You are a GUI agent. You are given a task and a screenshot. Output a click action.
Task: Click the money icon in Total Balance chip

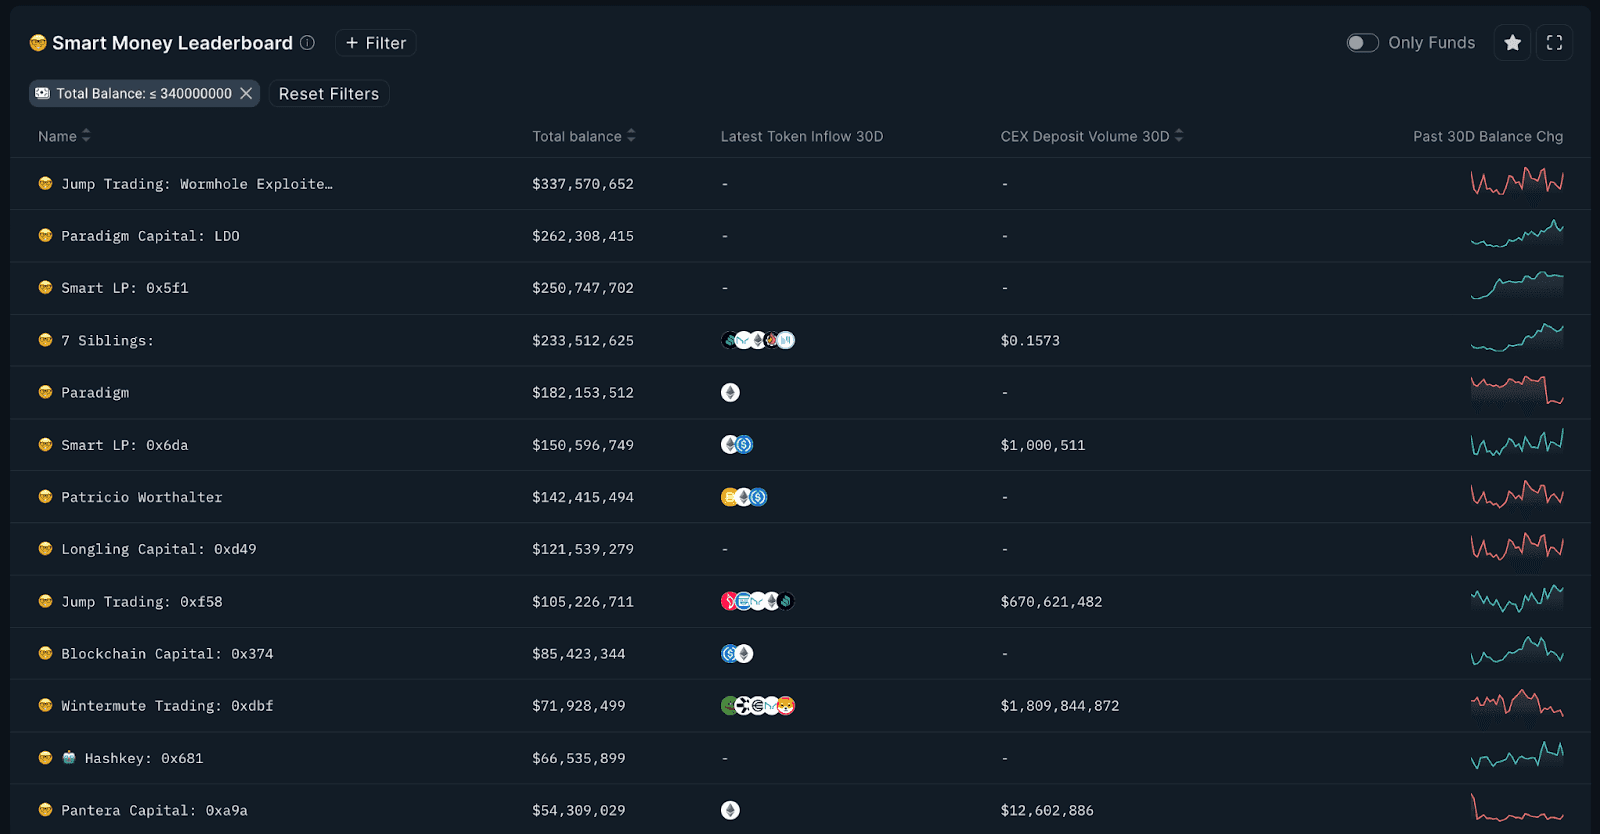pos(42,93)
